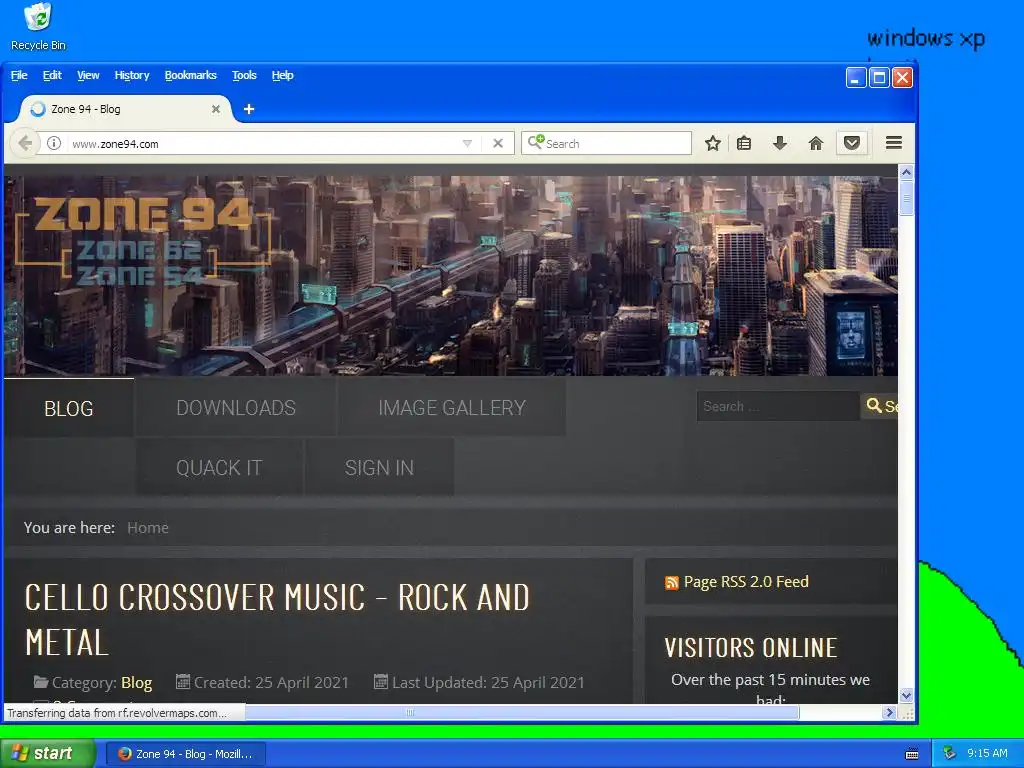The width and height of the screenshot is (1024, 768).
Task: Go to home page via house icon
Action: pos(816,143)
